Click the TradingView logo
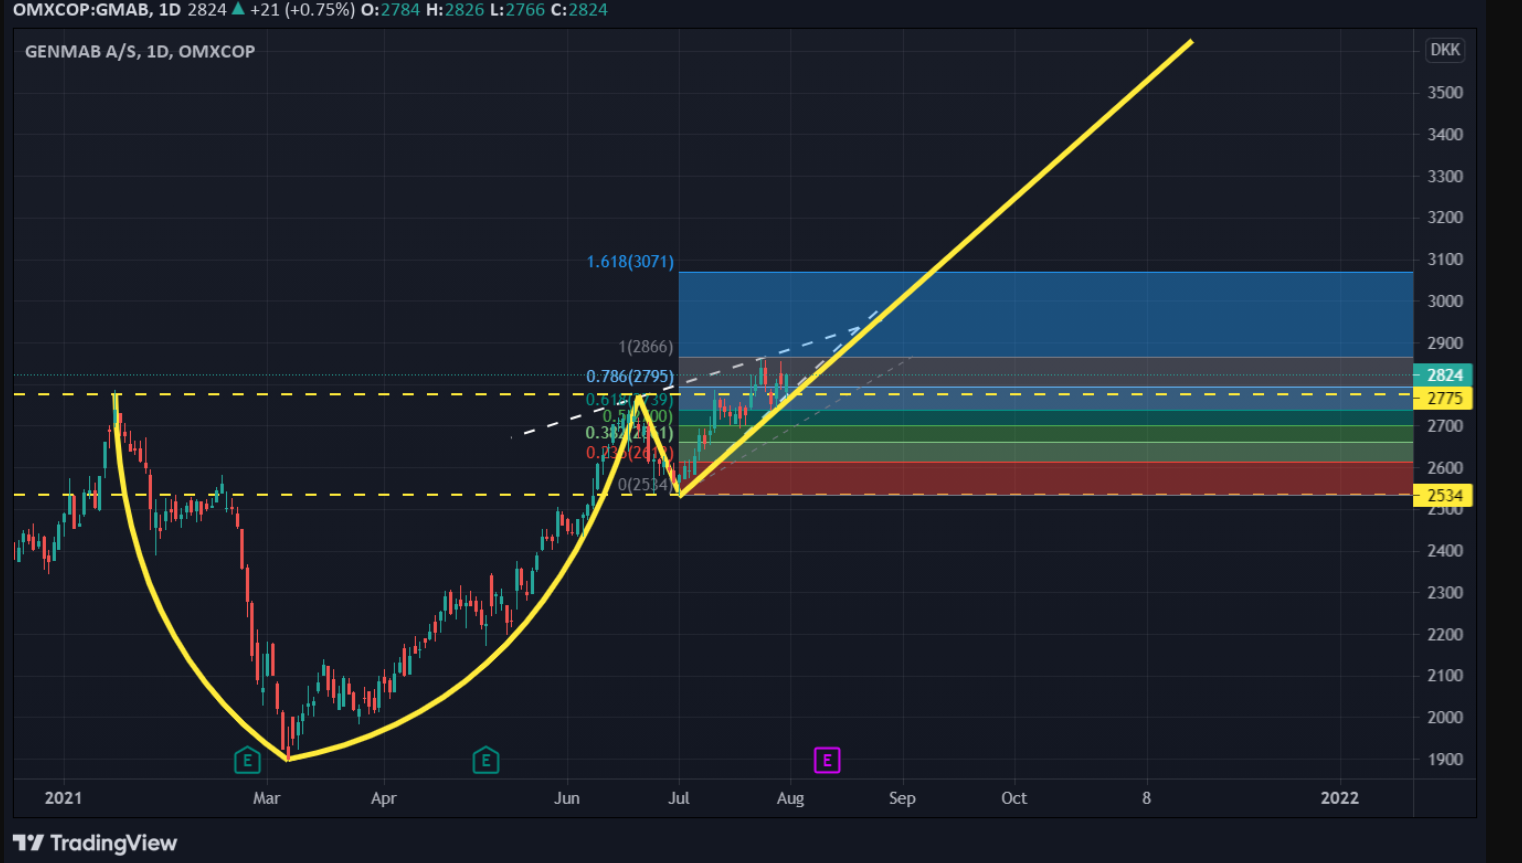The height and width of the screenshot is (863, 1522). tap(95, 843)
